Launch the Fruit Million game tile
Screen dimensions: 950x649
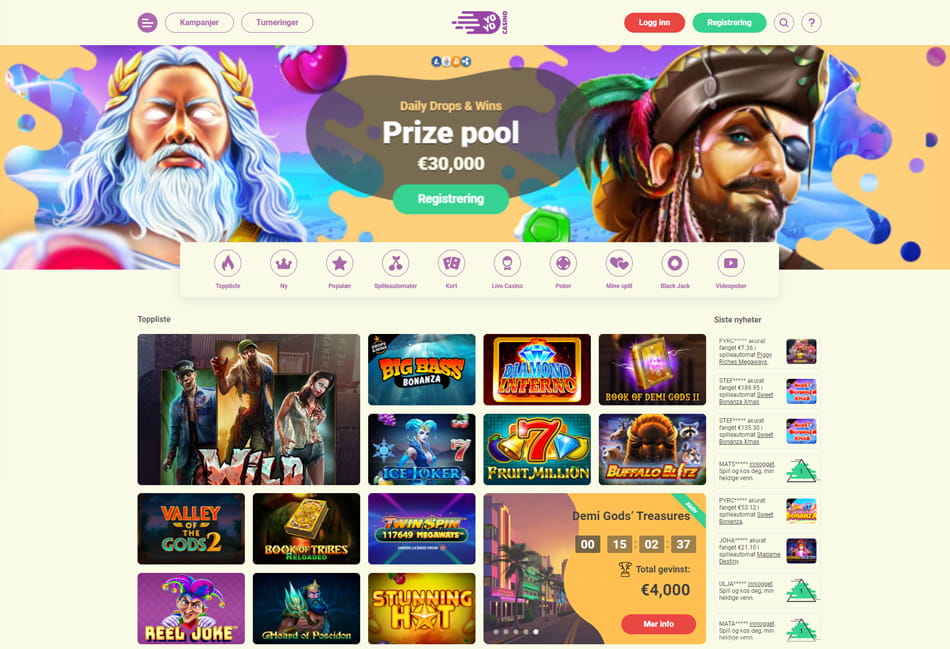[537, 450]
